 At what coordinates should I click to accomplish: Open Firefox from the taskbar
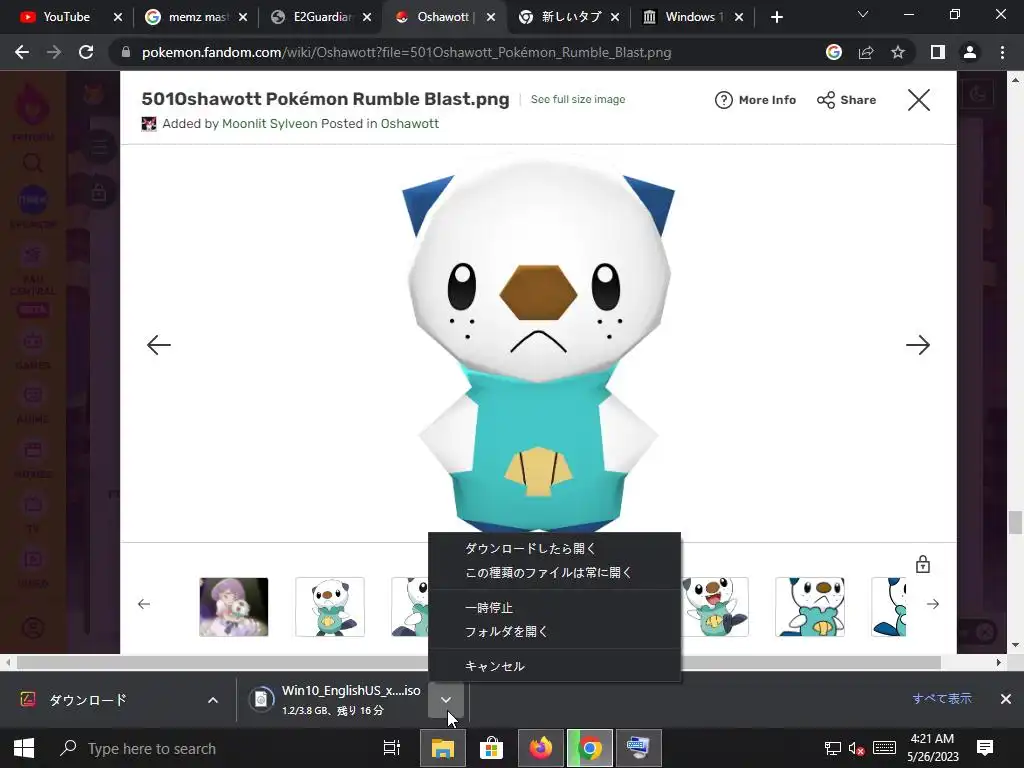[x=541, y=748]
